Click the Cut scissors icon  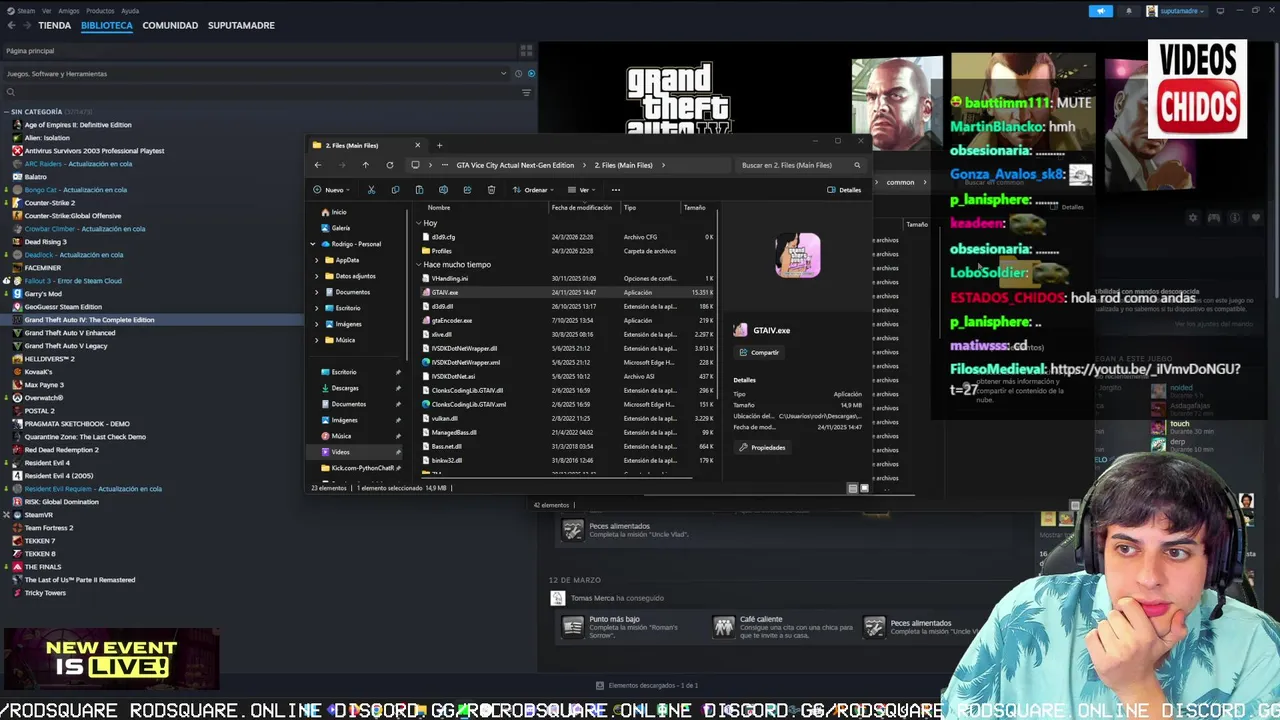pyautogui.click(x=371, y=190)
